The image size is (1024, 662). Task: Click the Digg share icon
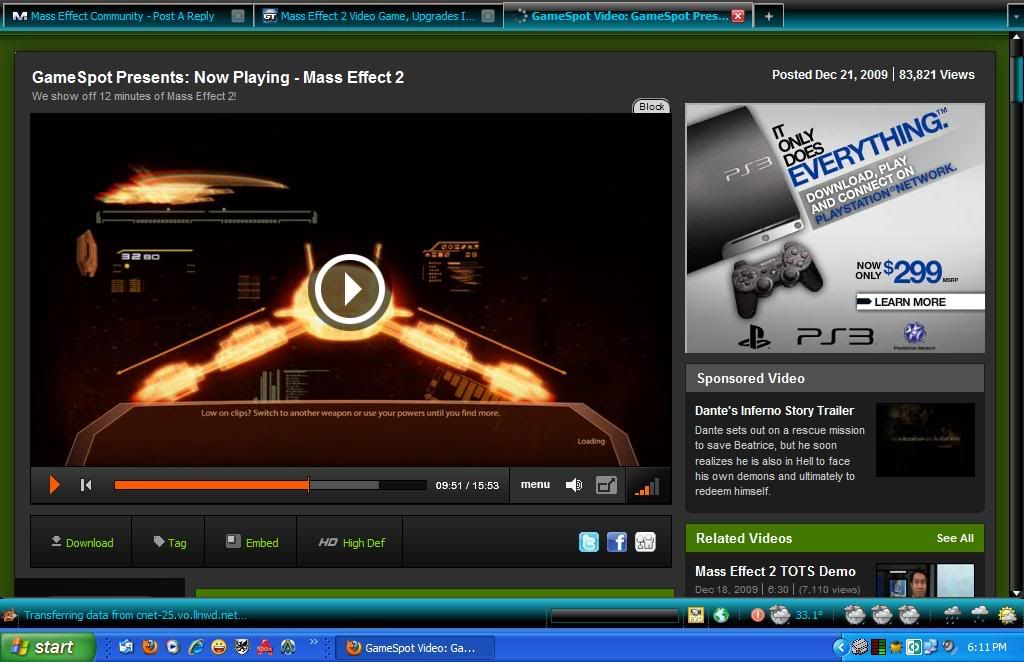click(645, 542)
